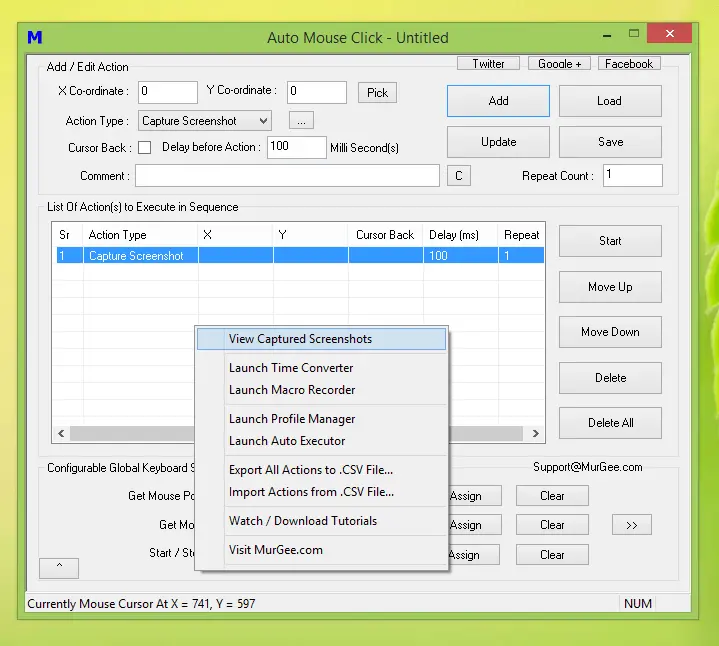Select Export All Actions to .CSV File

311,470
